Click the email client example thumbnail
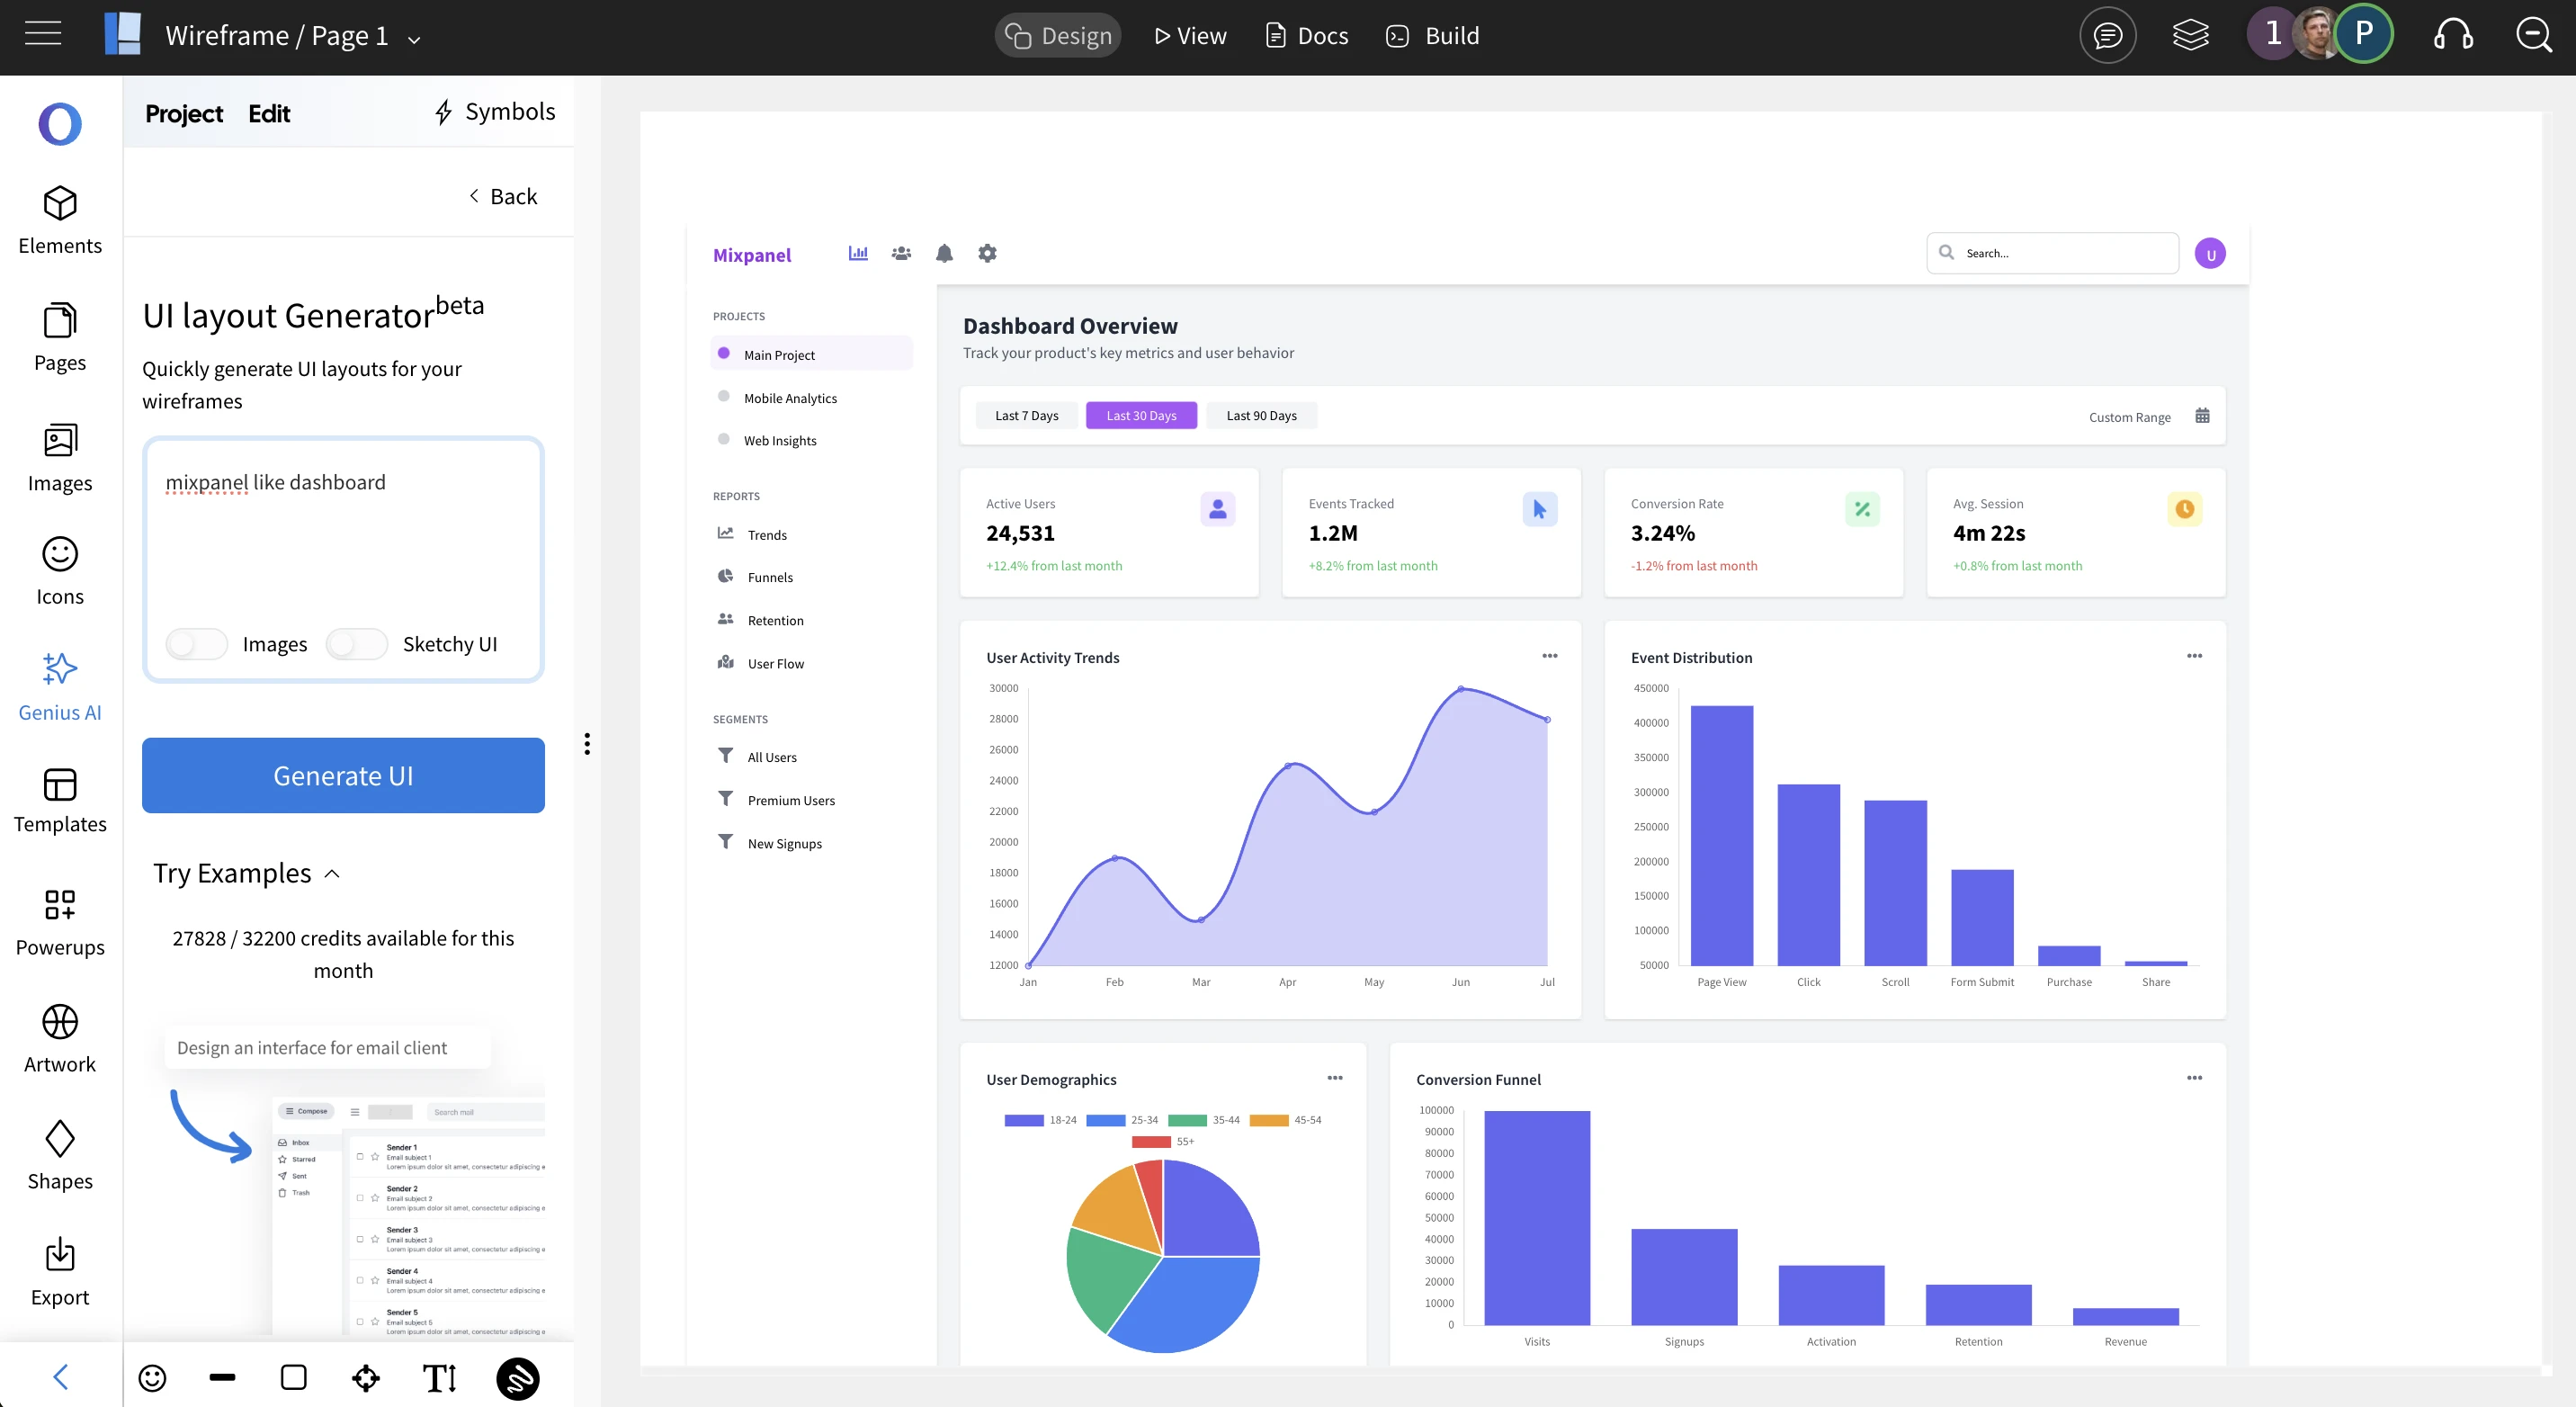 pos(409,1215)
